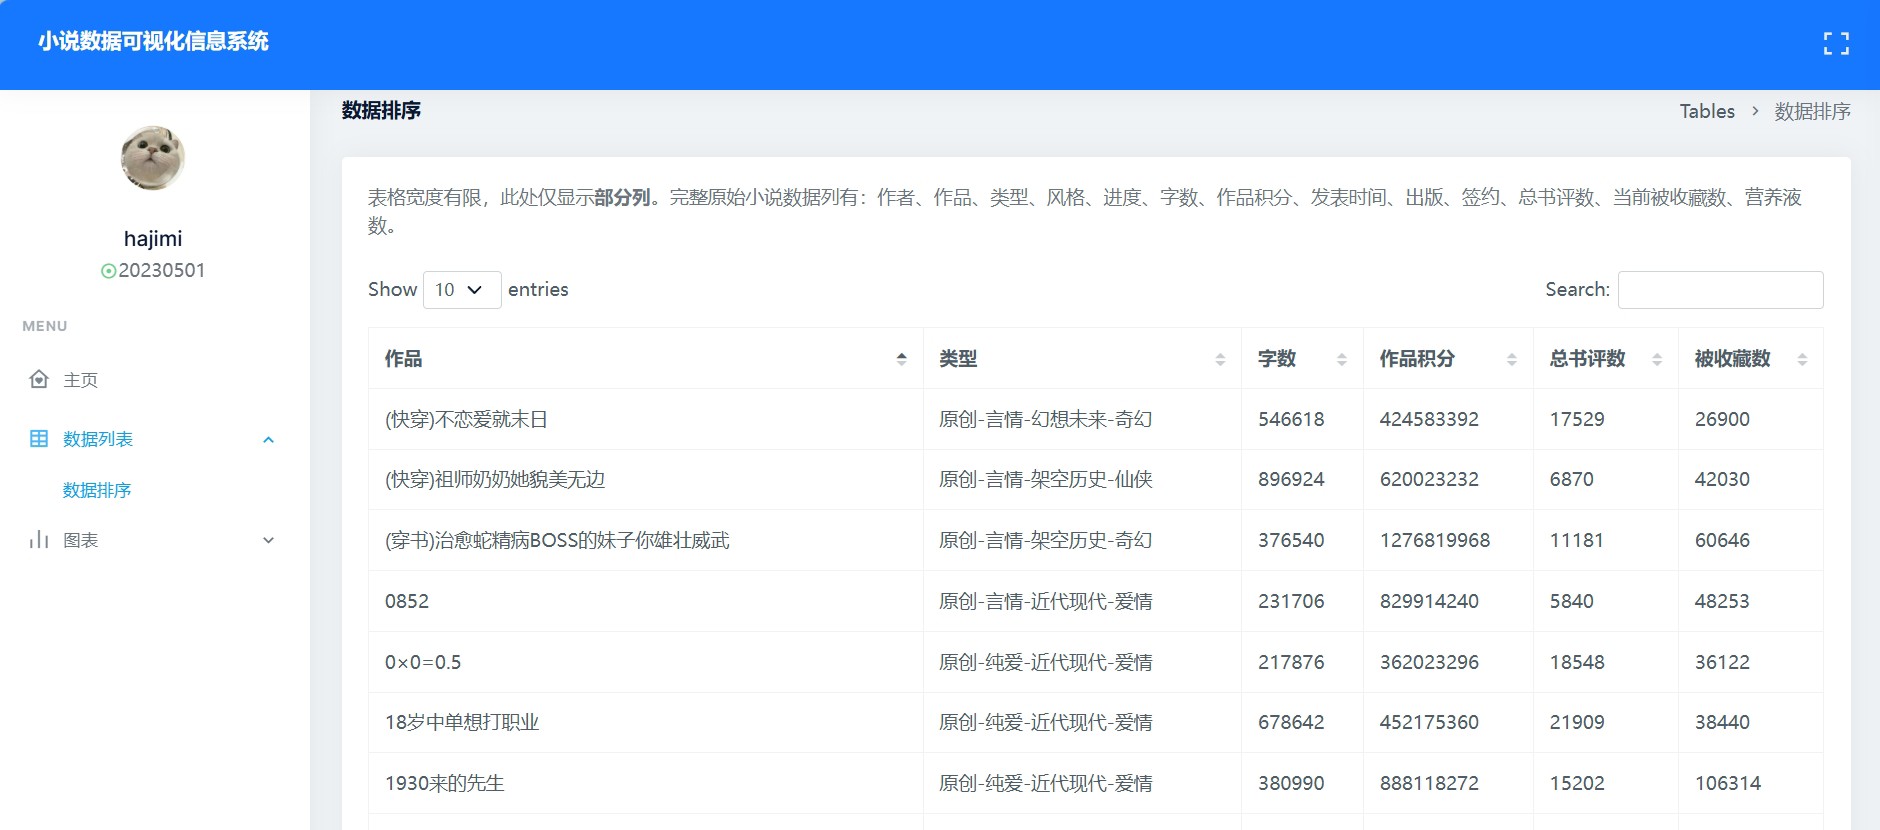This screenshot has height=830, width=1880.
Task: Sort by 类型 column using sort icon
Action: pos(1219,359)
